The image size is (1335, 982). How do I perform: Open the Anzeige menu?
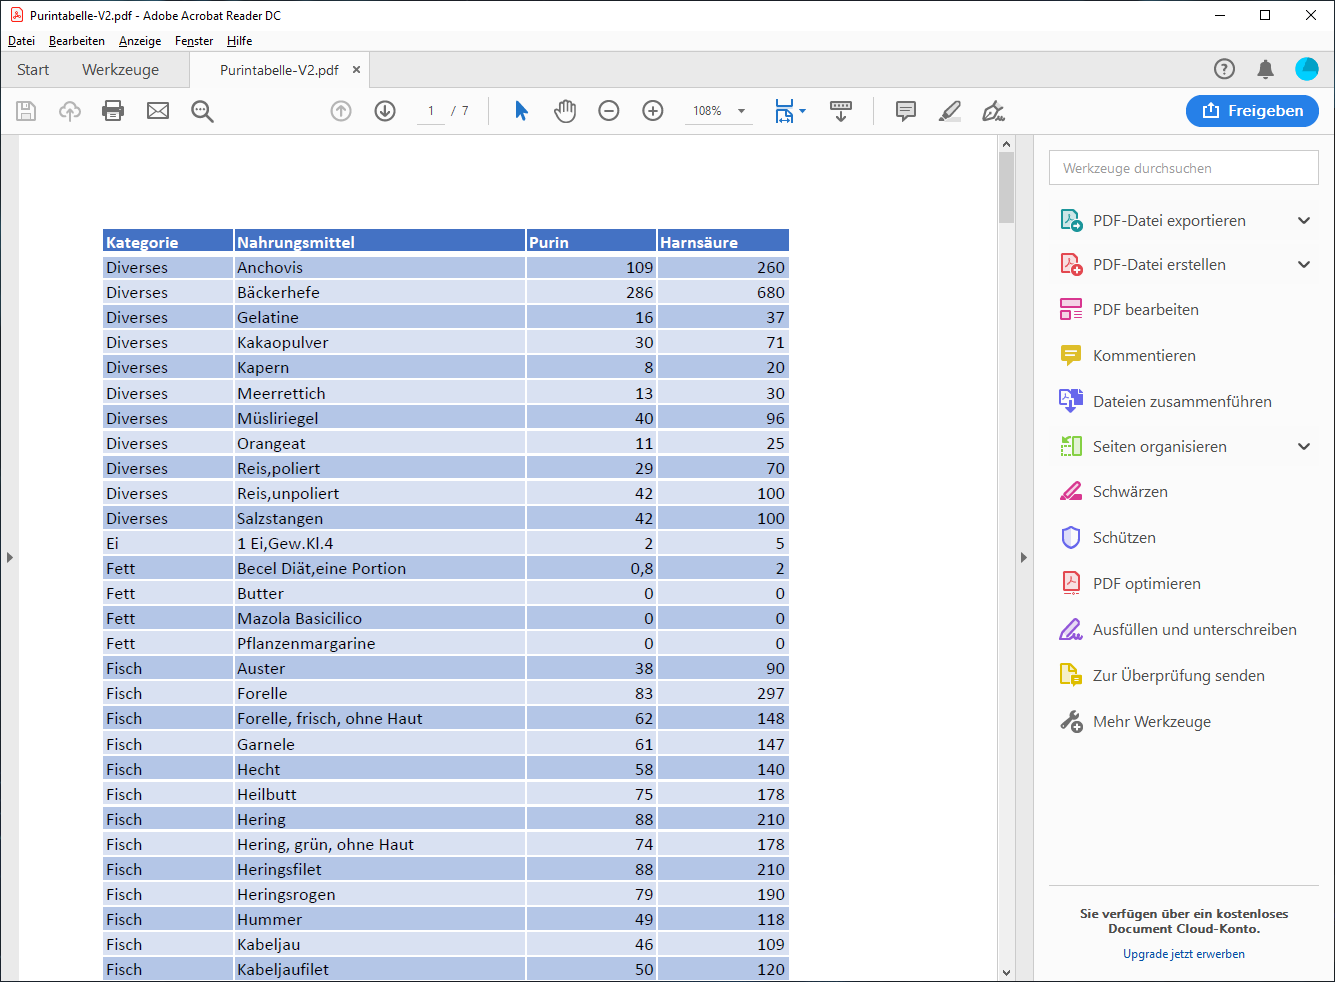(140, 41)
